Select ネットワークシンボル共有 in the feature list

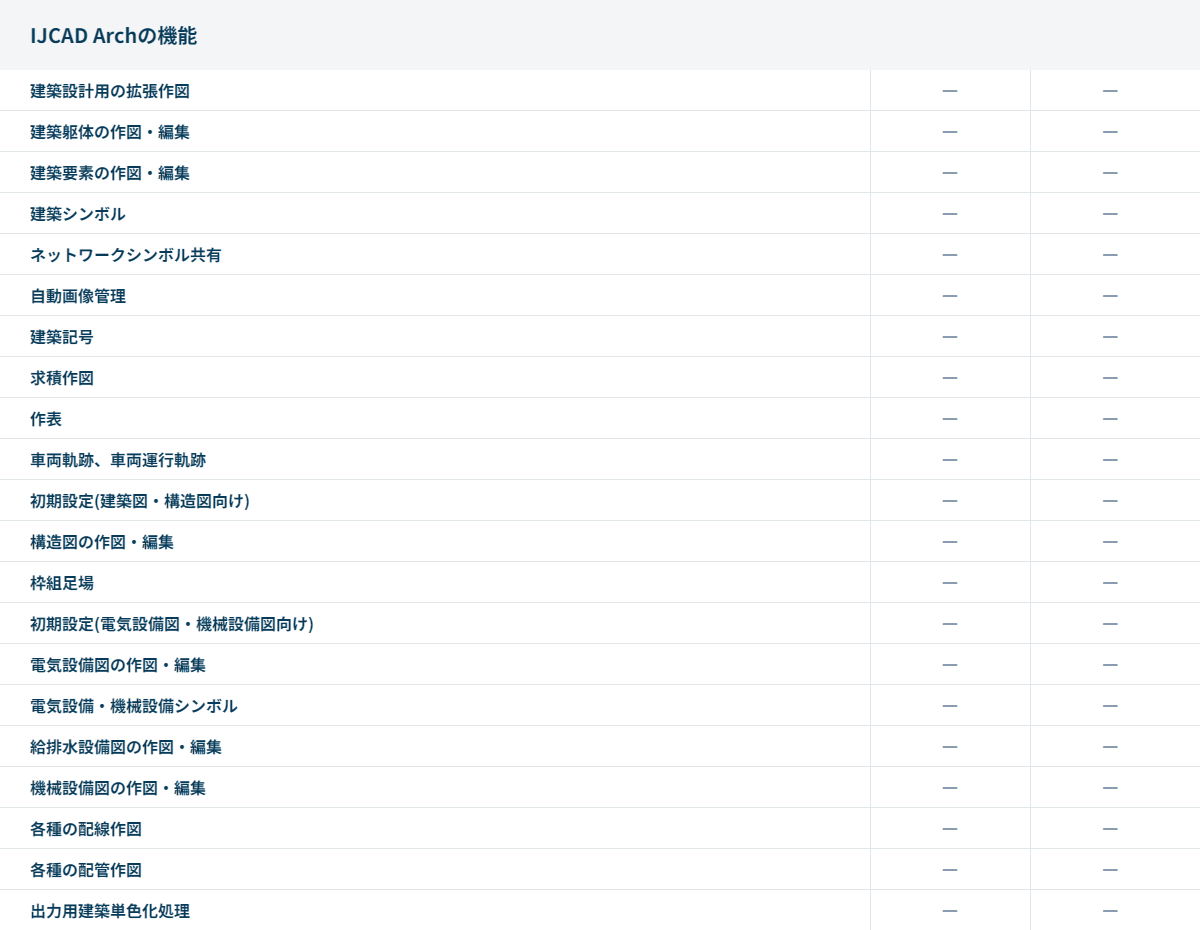(126, 255)
